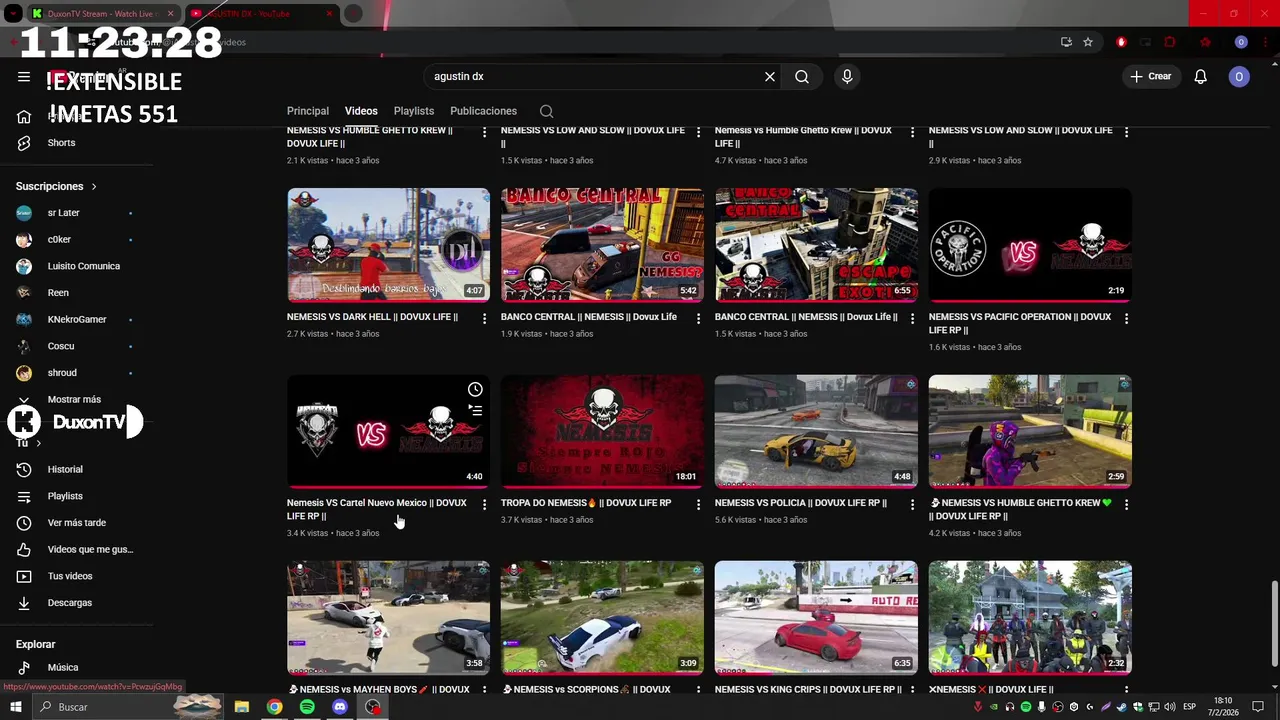Play NEMESIS vs MAYHEN BOYS thumbnail
Screen dimensions: 1280x720
388,617
